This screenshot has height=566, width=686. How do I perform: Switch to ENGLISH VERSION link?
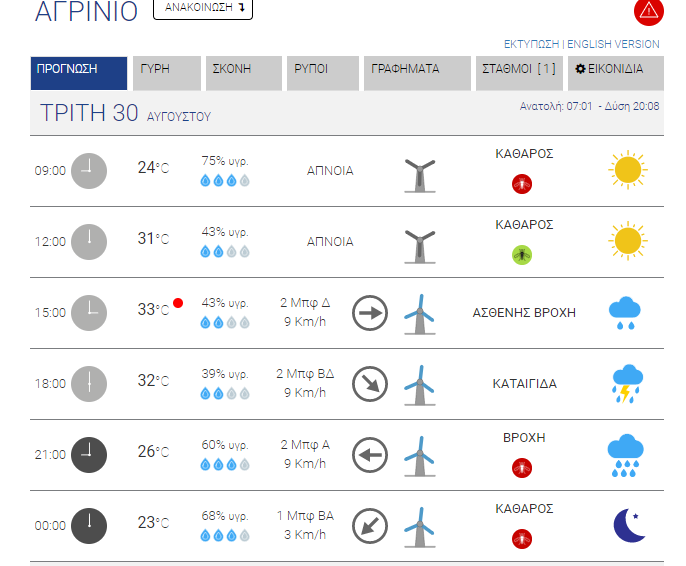pyautogui.click(x=613, y=44)
